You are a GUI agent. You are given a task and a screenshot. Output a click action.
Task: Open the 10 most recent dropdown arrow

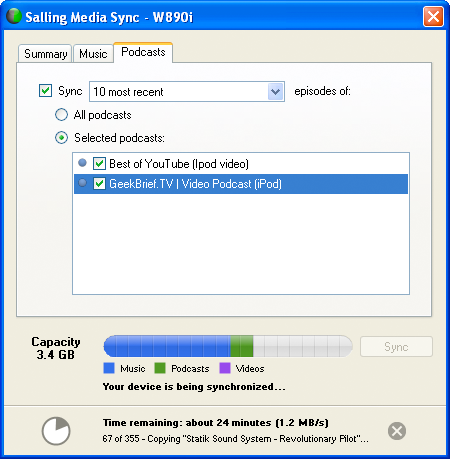tap(275, 91)
